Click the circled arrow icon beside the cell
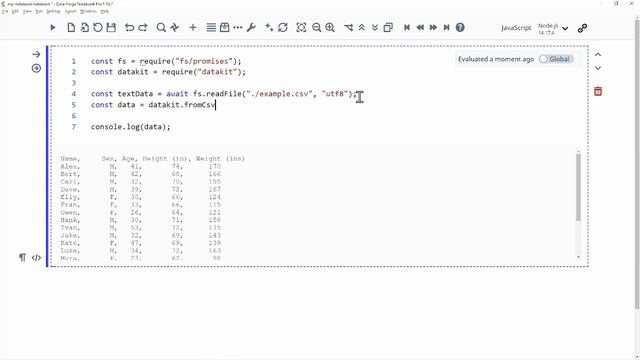The width and height of the screenshot is (640, 360). pyautogui.click(x=36, y=68)
